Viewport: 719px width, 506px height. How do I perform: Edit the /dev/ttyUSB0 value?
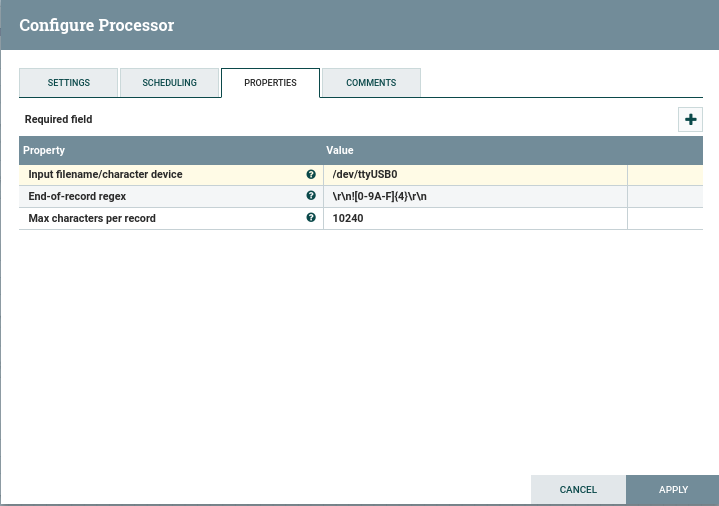[x=475, y=174]
